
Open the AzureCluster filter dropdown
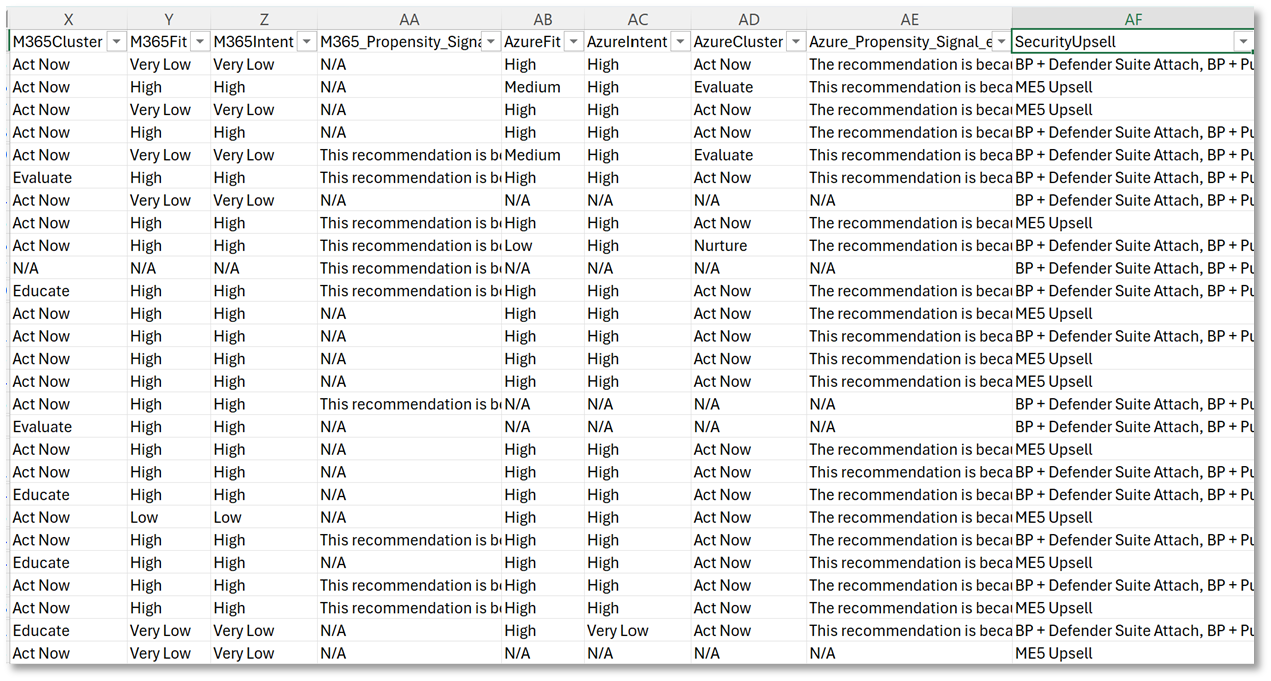[x=795, y=42]
